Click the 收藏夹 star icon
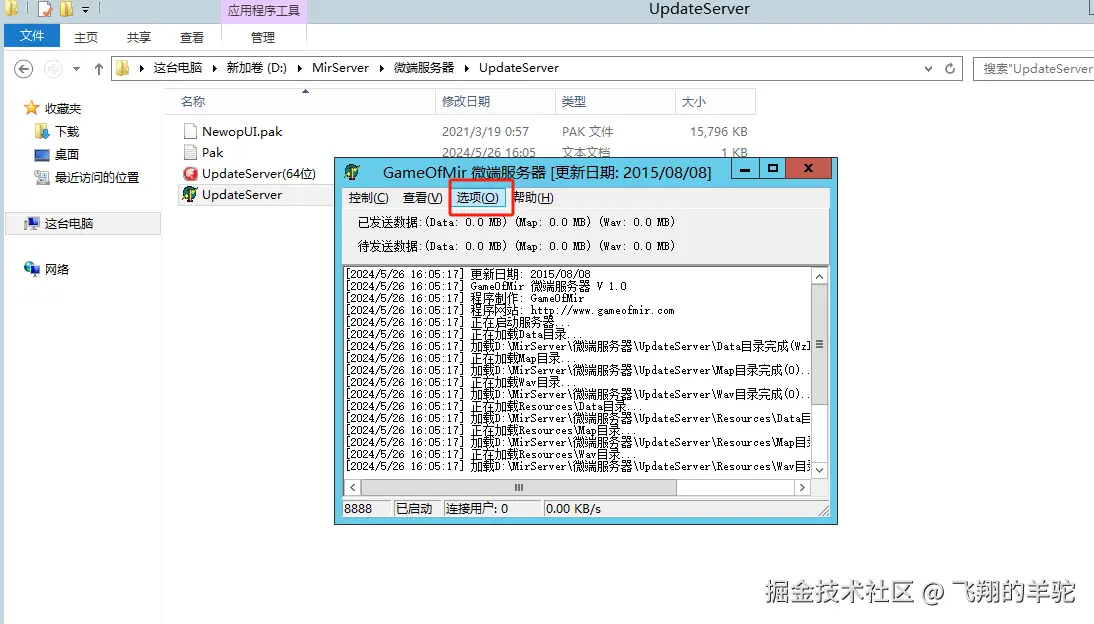Image resolution: width=1094 pixels, height=624 pixels. 31,107
